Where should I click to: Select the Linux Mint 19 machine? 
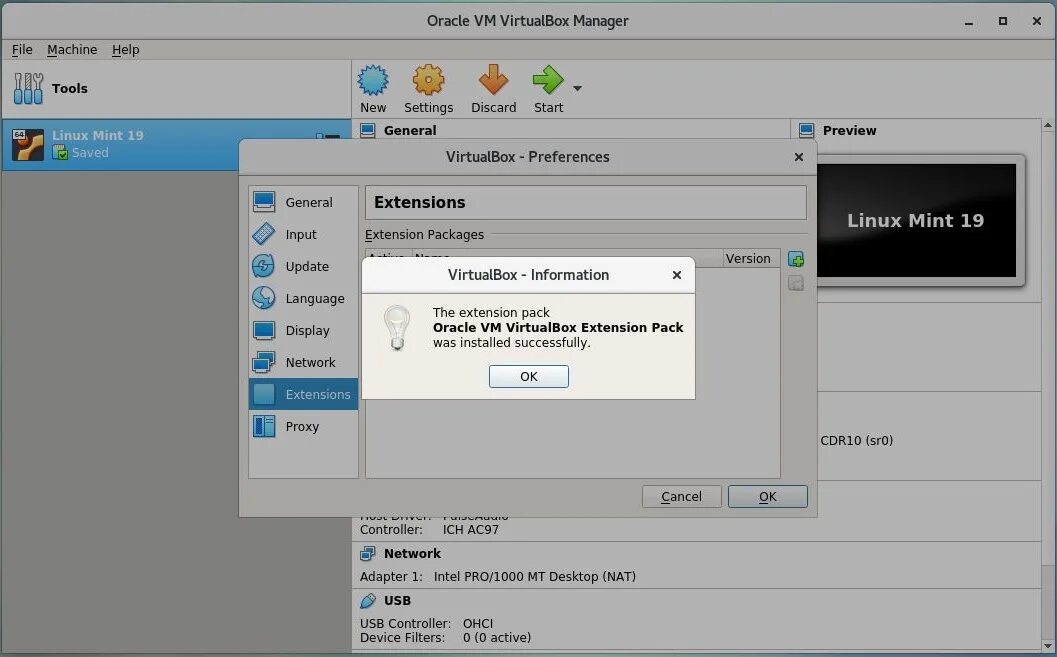pos(177,144)
